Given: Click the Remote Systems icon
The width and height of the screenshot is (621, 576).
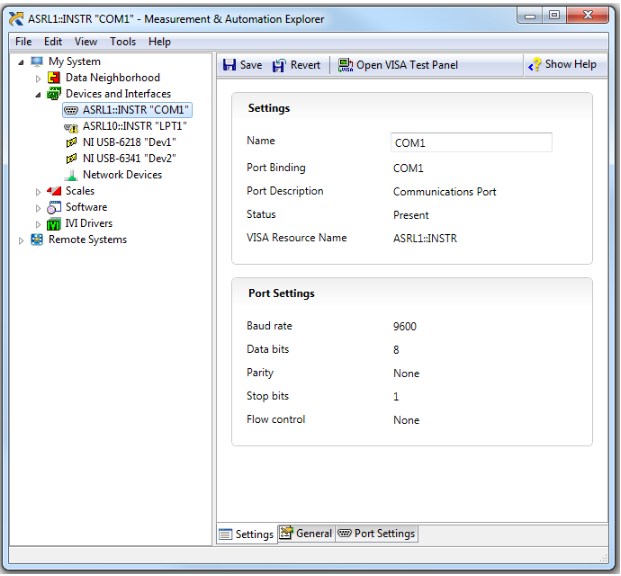Looking at the screenshot, I should [x=37, y=240].
